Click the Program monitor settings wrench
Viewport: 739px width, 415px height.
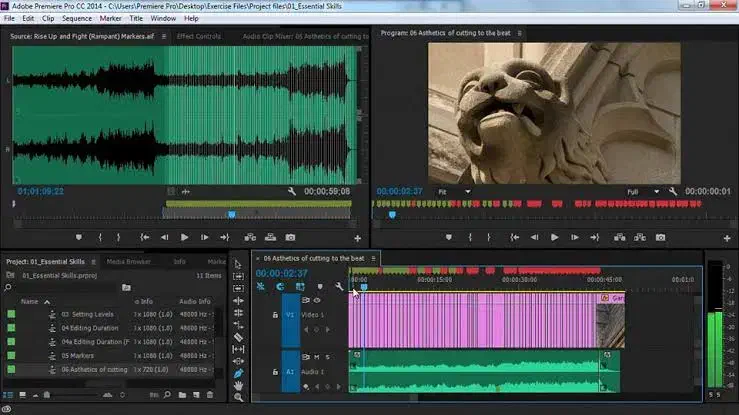pos(673,191)
